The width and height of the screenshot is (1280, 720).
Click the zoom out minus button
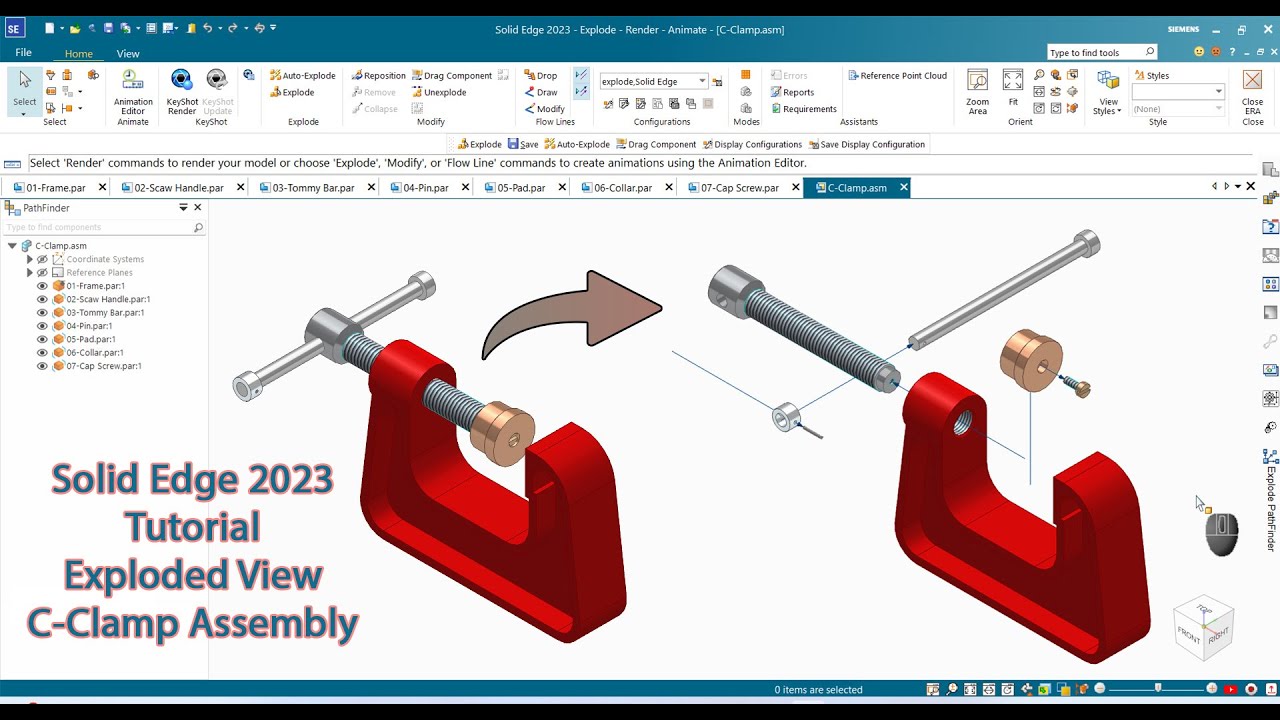1100,689
